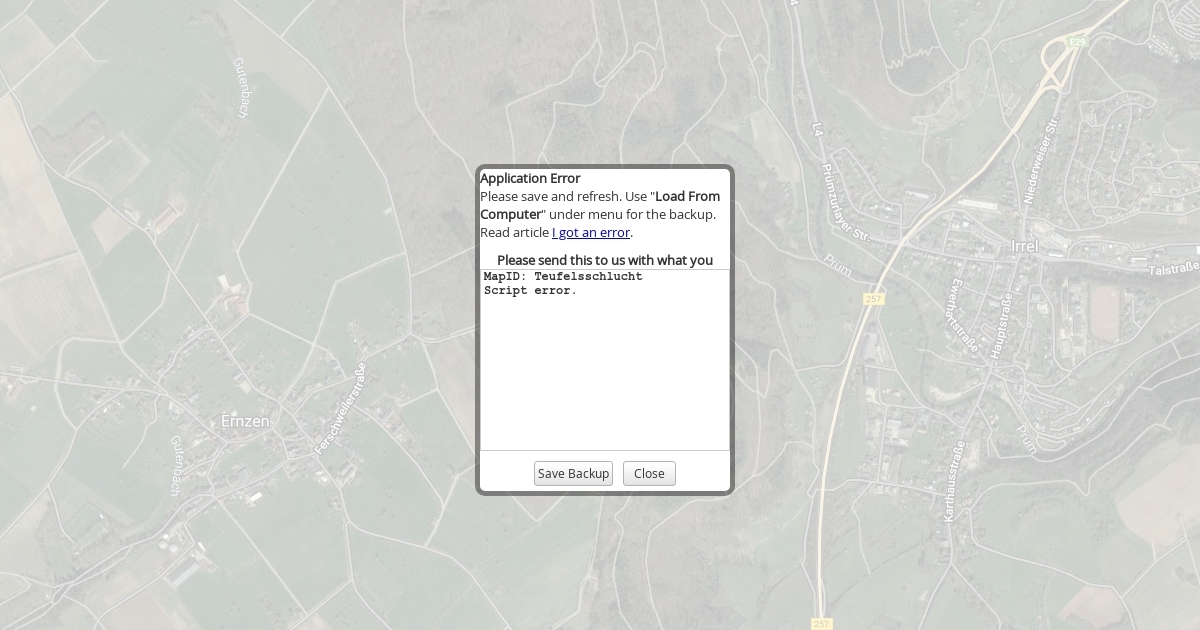Click the "Load From Computer" bold text
The height and width of the screenshot is (630, 1200).
[600, 205]
